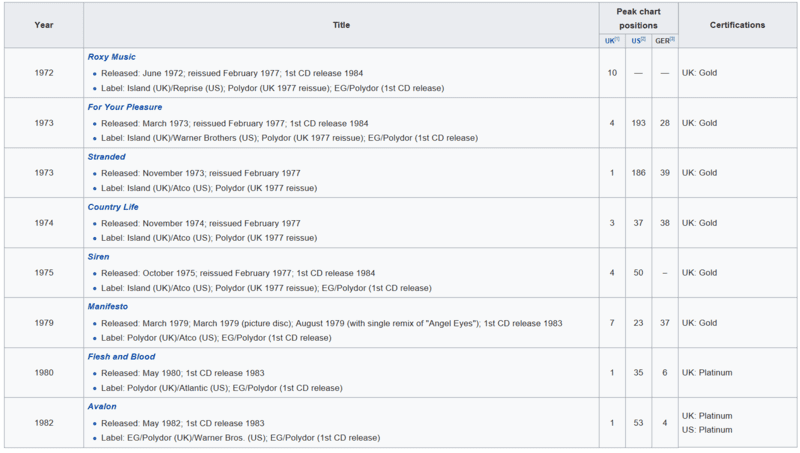The image size is (800, 453).
Task: Click US: Platinum certification for Avalon
Action: (x=707, y=430)
